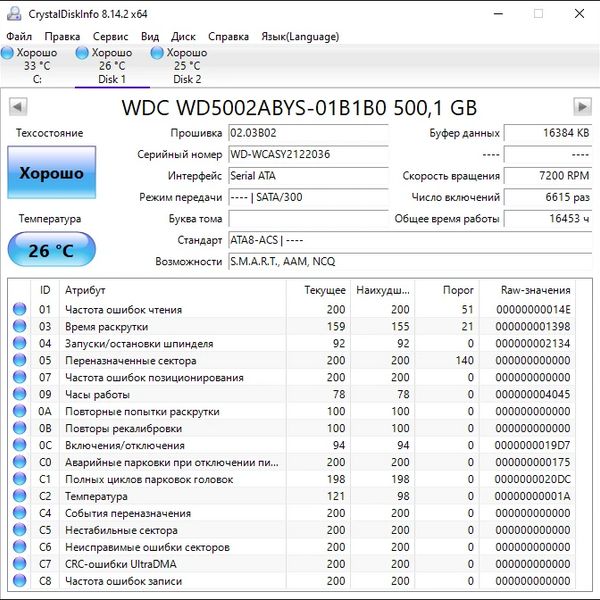The height and width of the screenshot is (600, 600).
Task: Open the Язык(Language) menu
Action: tap(300, 36)
